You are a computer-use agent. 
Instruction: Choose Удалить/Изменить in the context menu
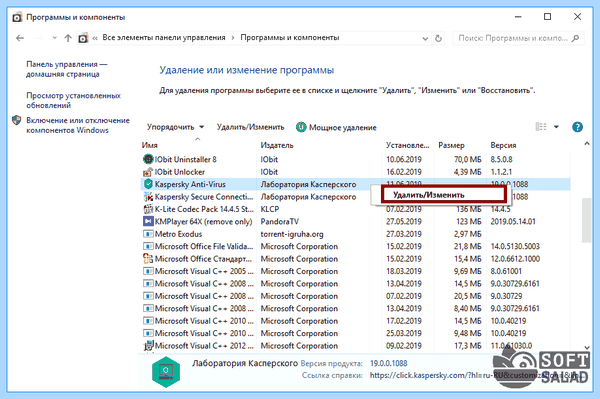(443, 195)
